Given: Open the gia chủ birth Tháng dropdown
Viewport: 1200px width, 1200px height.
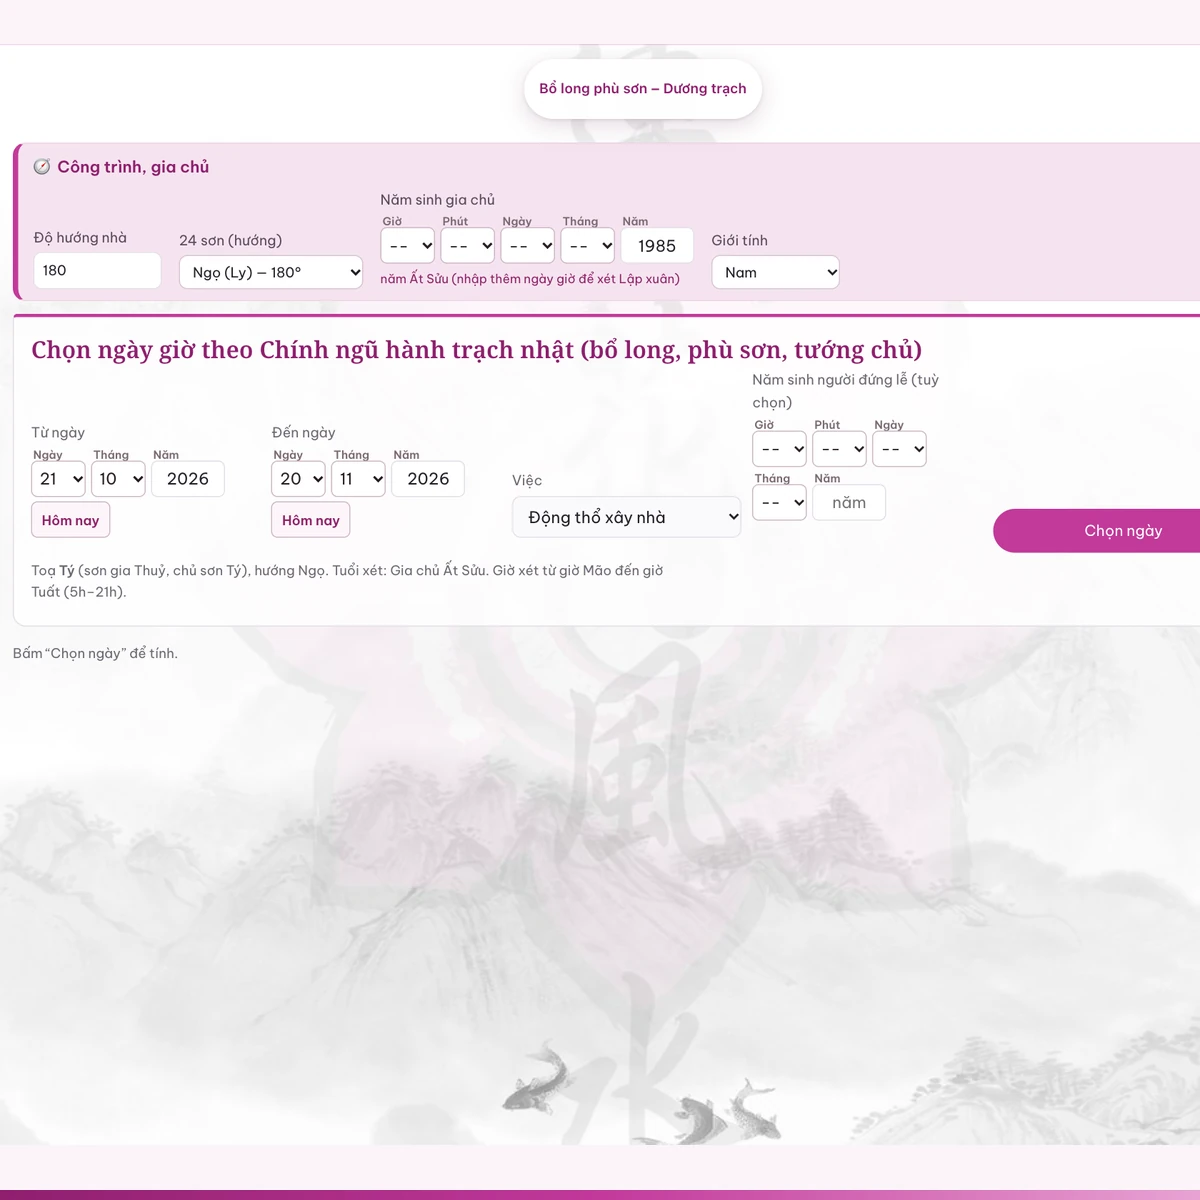Looking at the screenshot, I should [587, 246].
